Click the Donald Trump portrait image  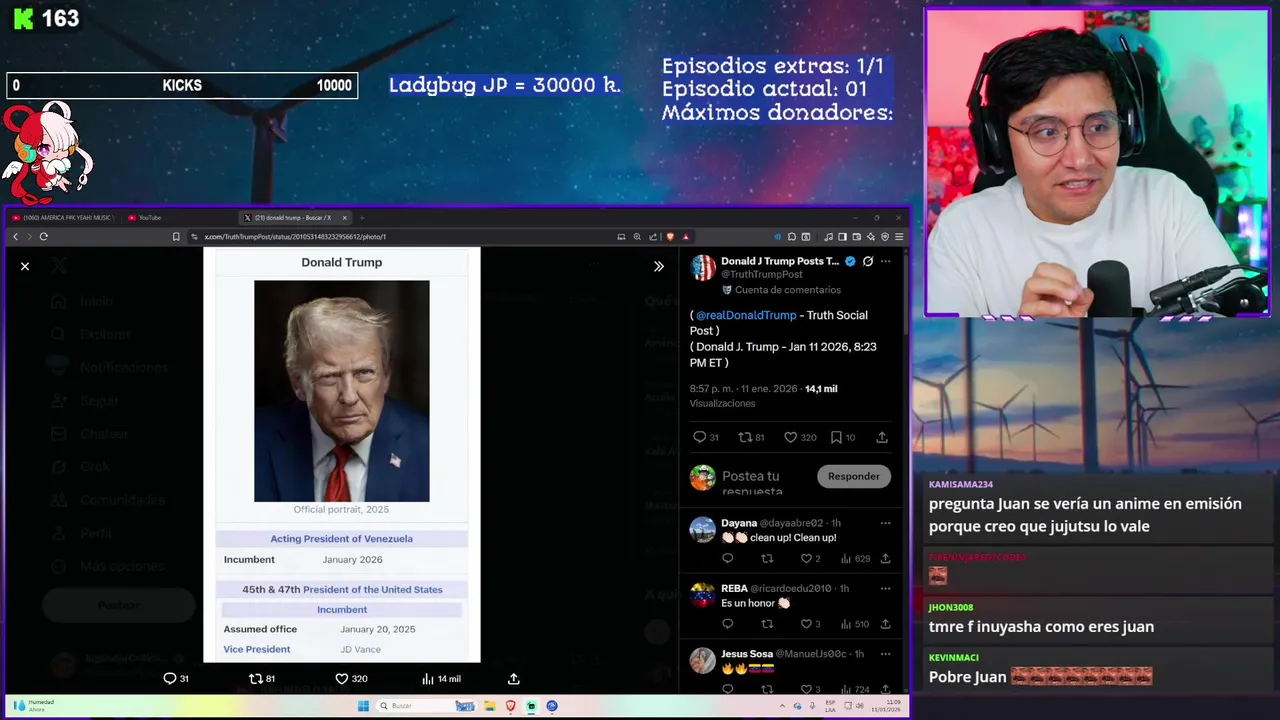click(341, 391)
